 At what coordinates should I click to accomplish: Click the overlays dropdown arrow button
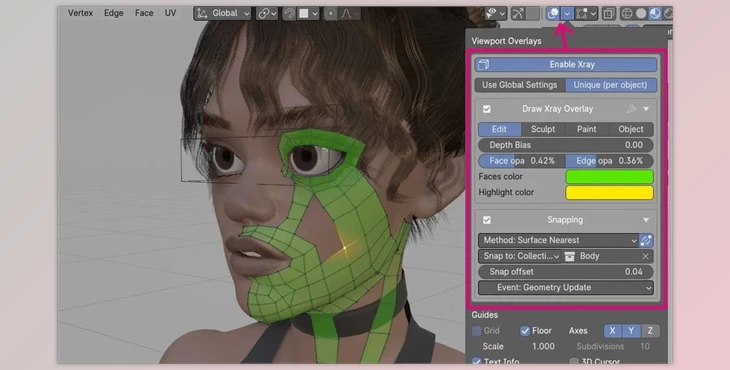[x=567, y=13]
